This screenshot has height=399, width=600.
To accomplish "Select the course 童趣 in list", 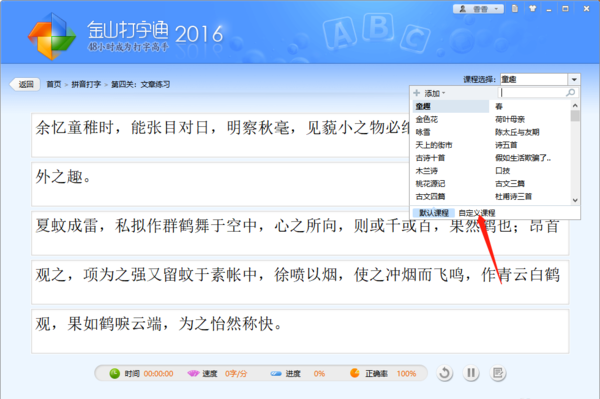I will [451, 106].
